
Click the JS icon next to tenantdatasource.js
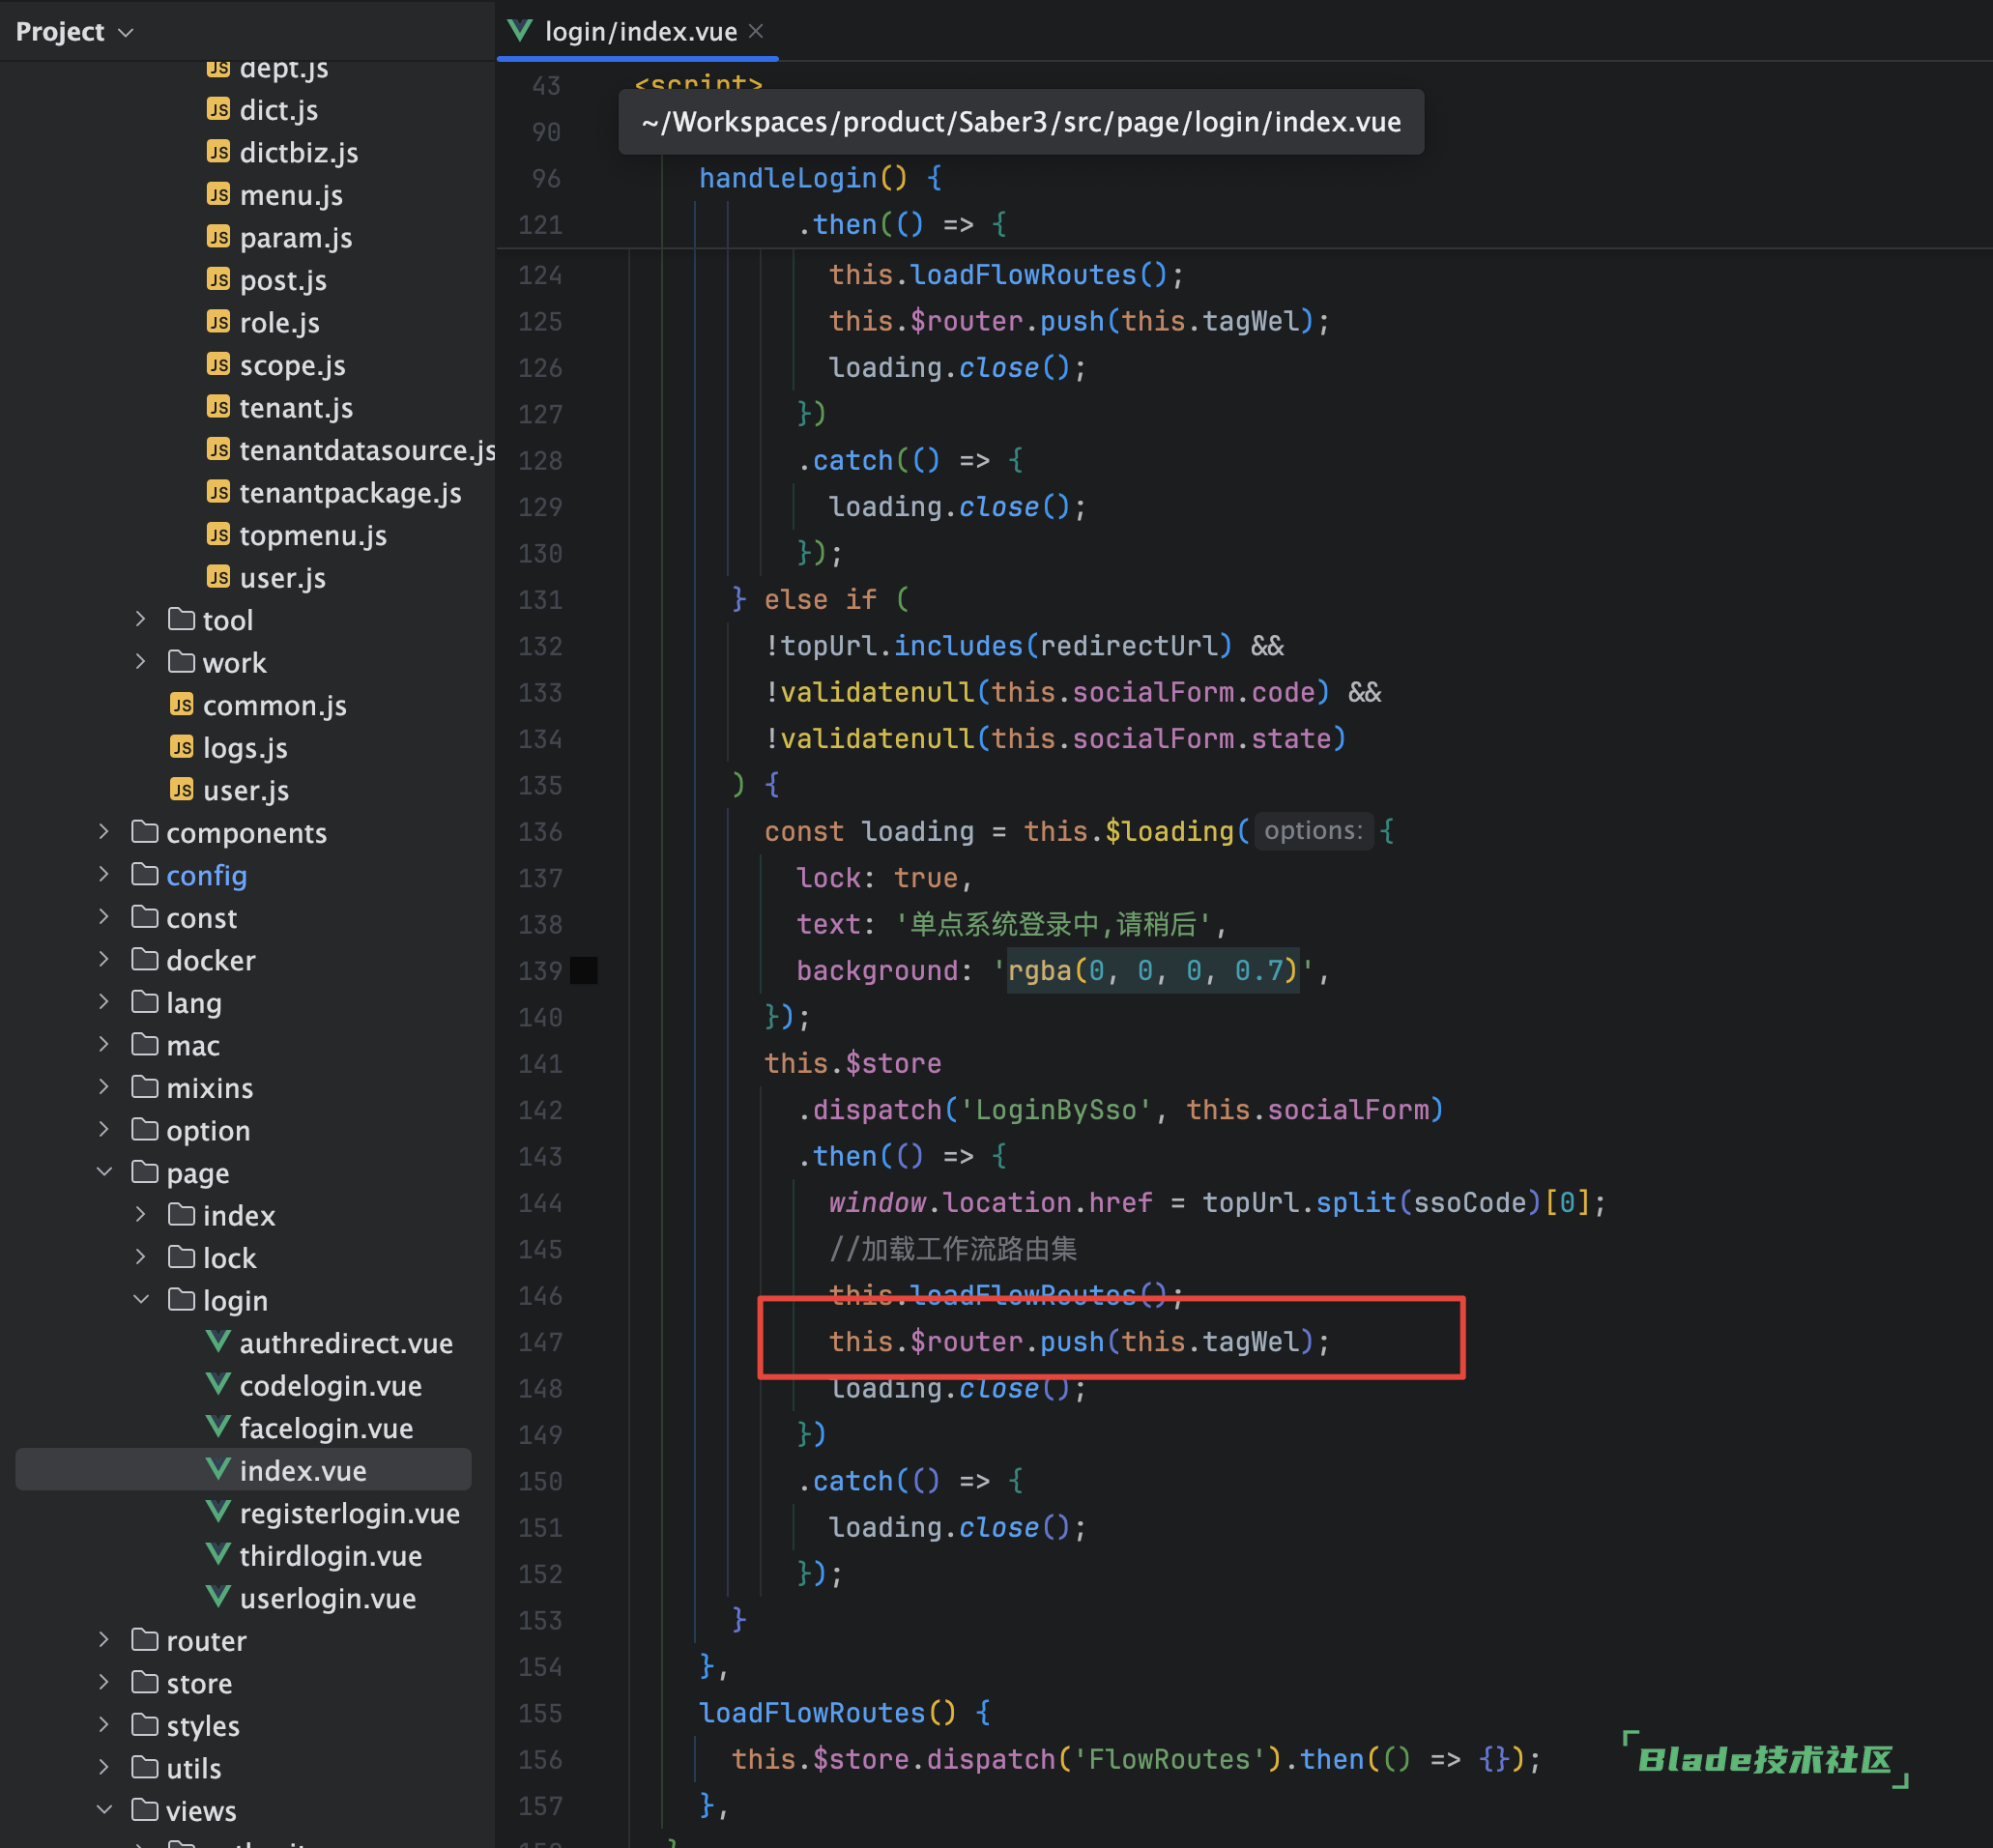pyautogui.click(x=218, y=450)
